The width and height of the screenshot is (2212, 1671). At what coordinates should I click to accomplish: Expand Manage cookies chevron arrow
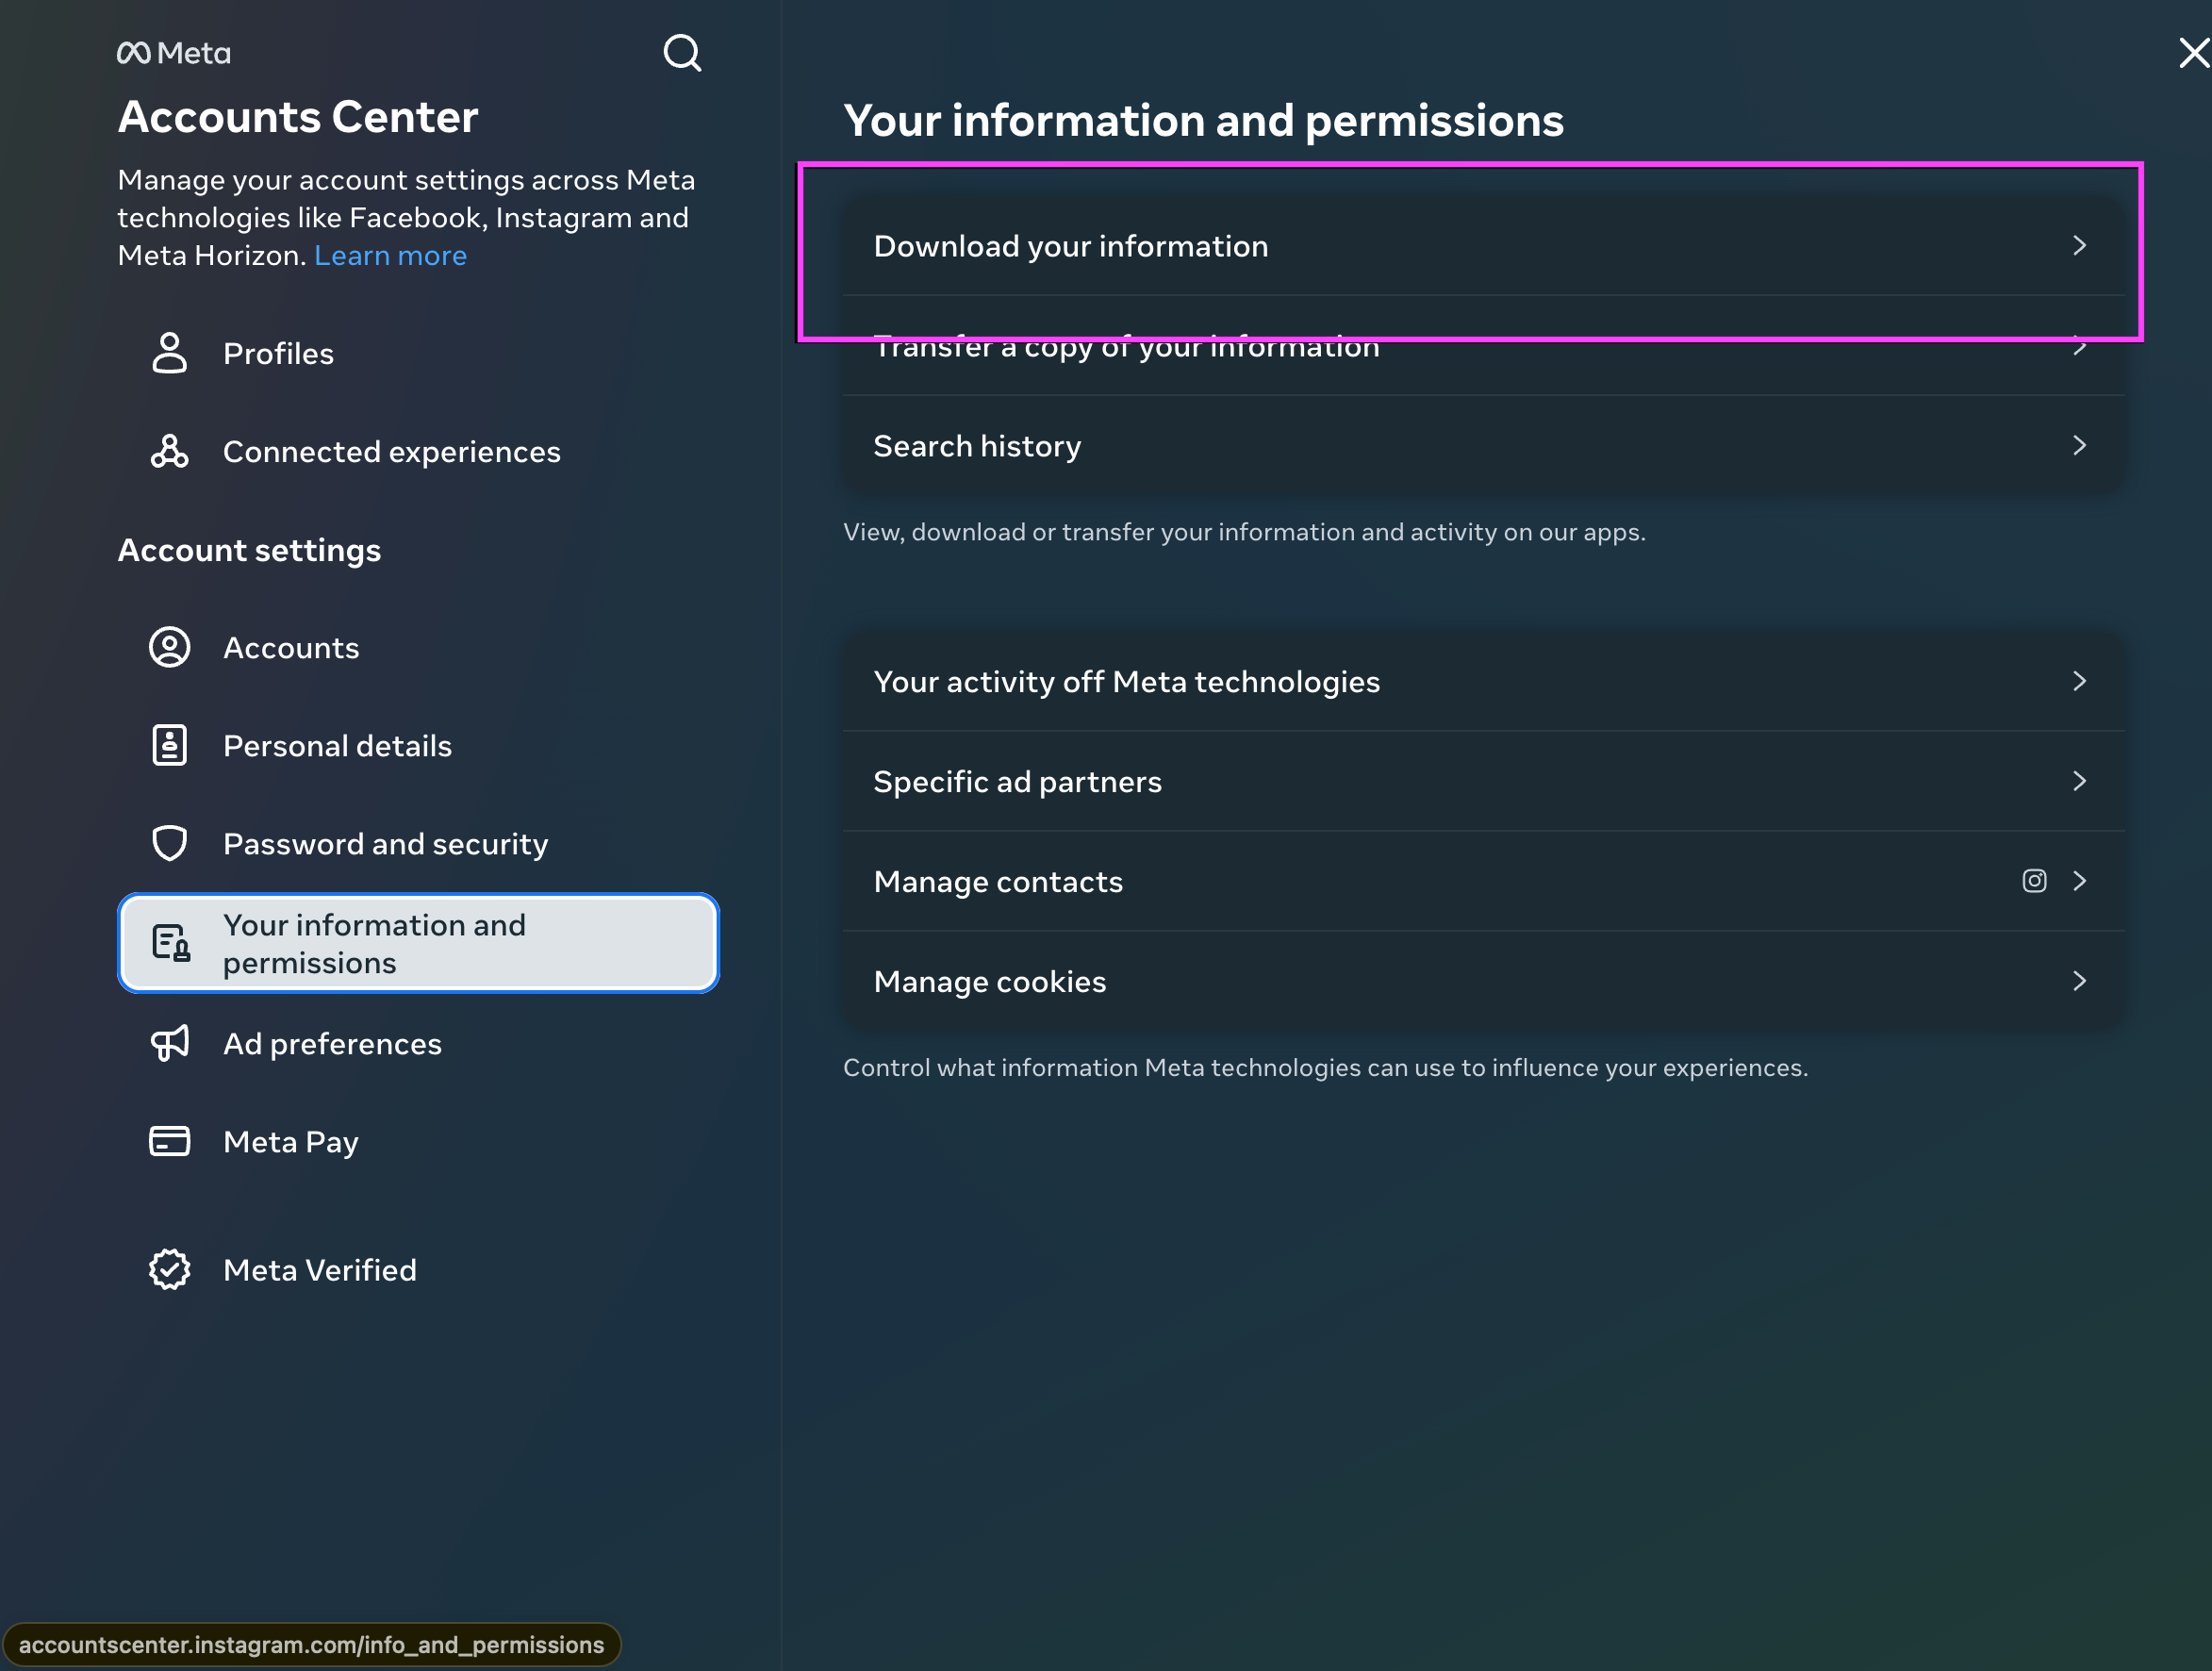click(x=2079, y=980)
